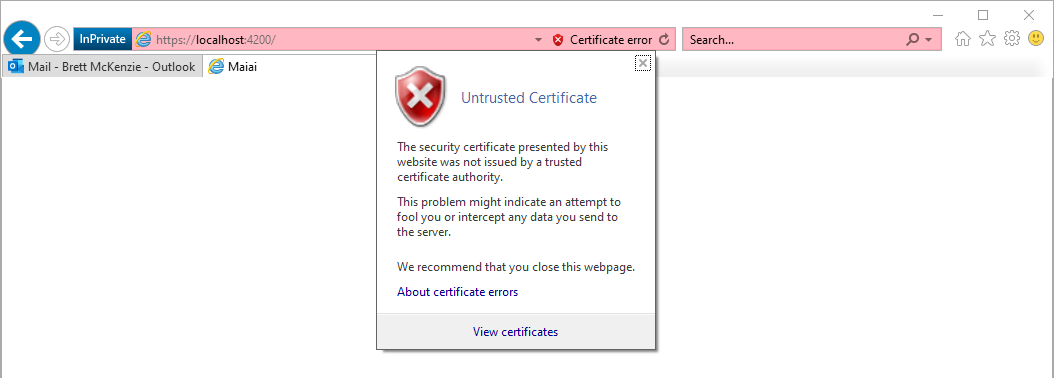Viewport: 1054px width, 378px height.
Task: Refresh the page with the reload icon
Action: (664, 40)
